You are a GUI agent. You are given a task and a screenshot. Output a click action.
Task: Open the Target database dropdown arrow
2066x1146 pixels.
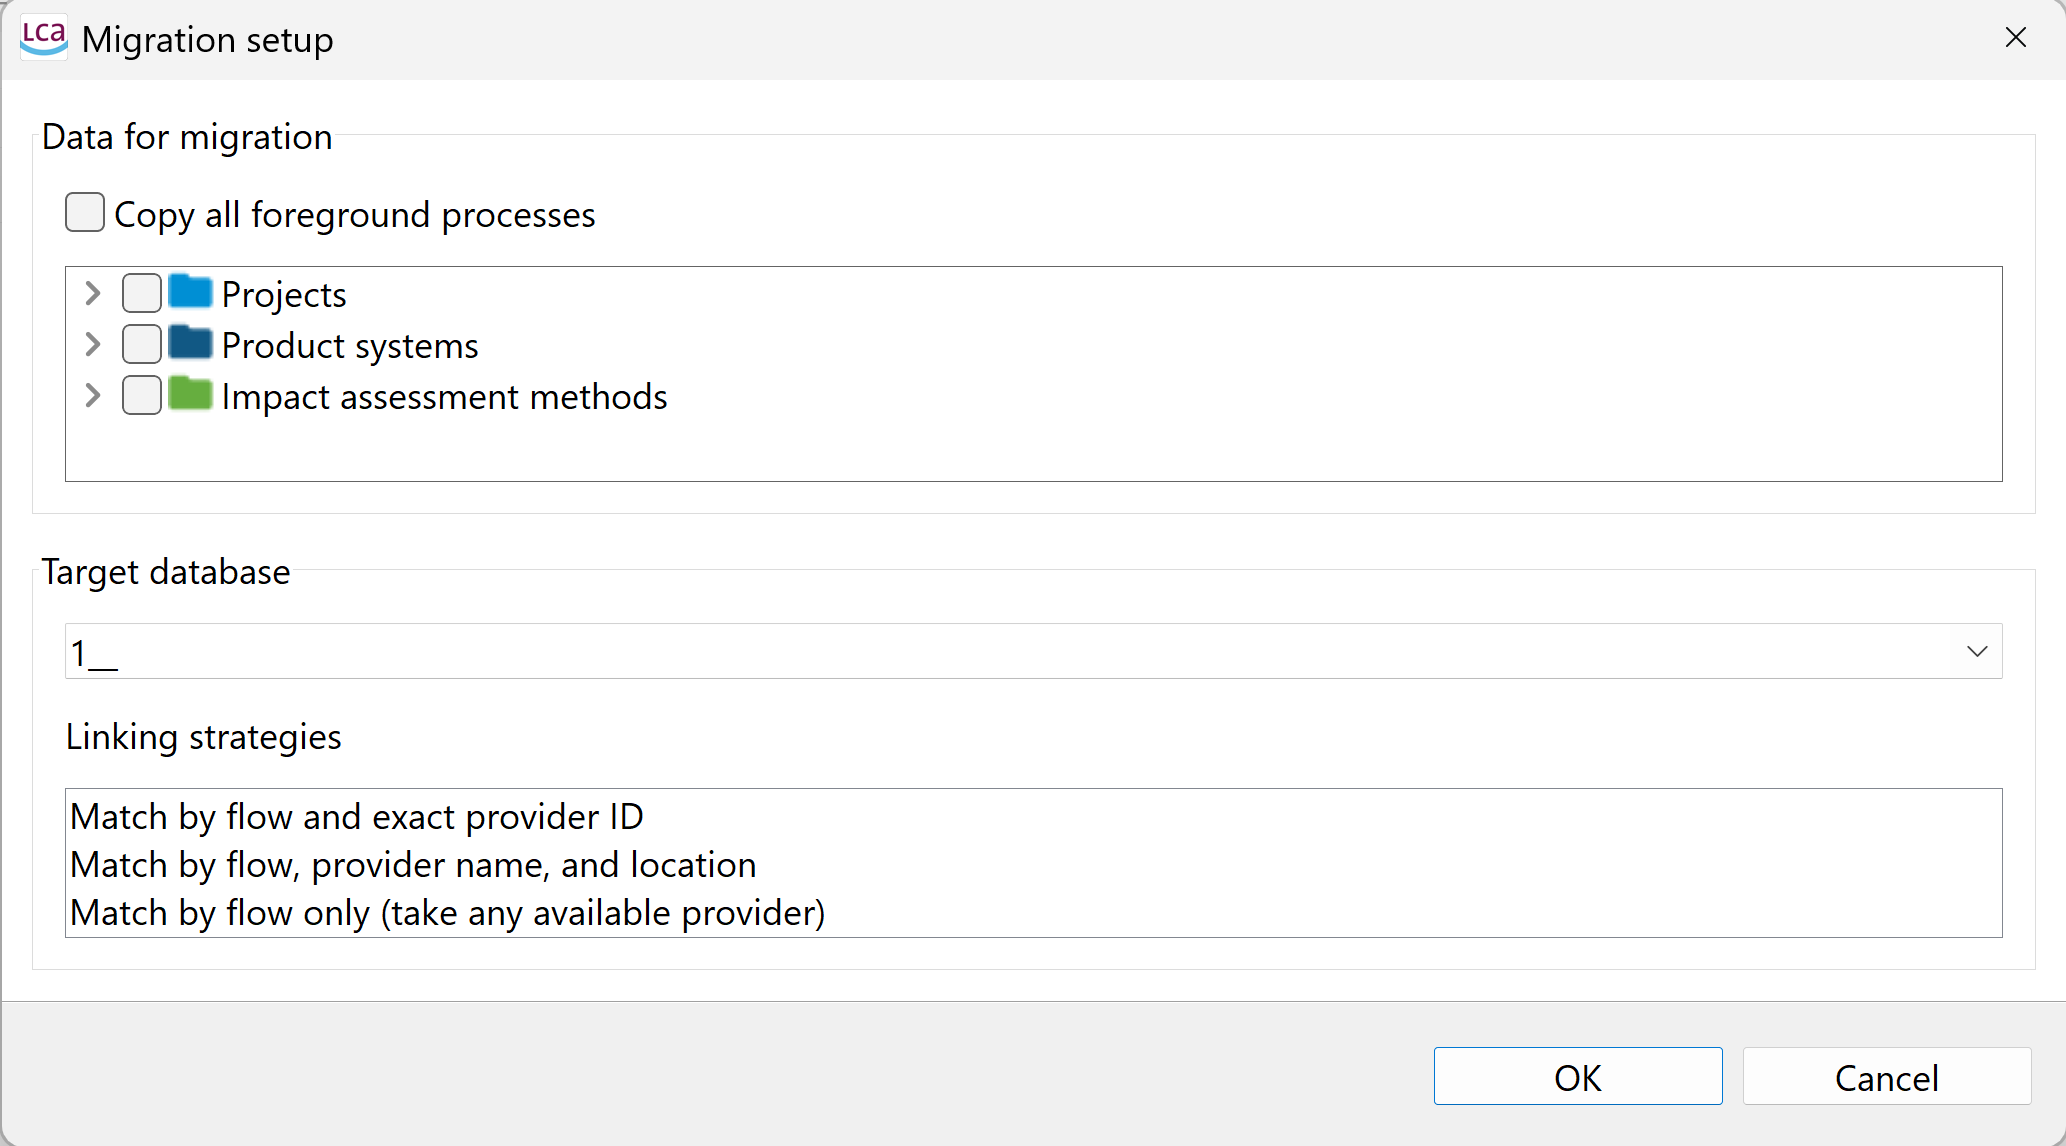coord(1977,651)
